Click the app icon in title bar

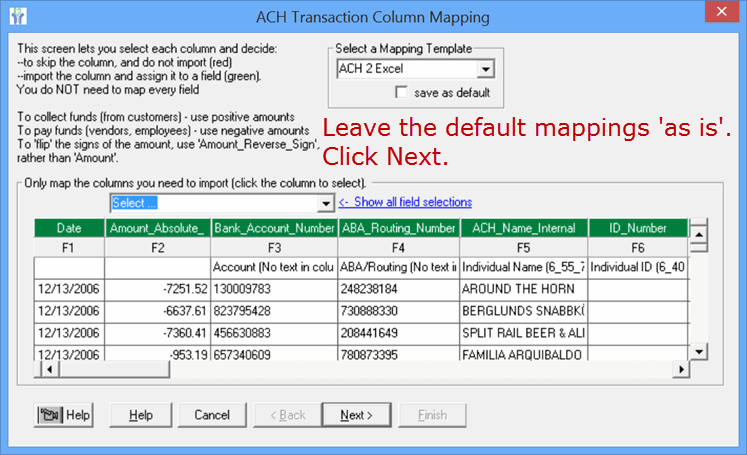coord(17,17)
